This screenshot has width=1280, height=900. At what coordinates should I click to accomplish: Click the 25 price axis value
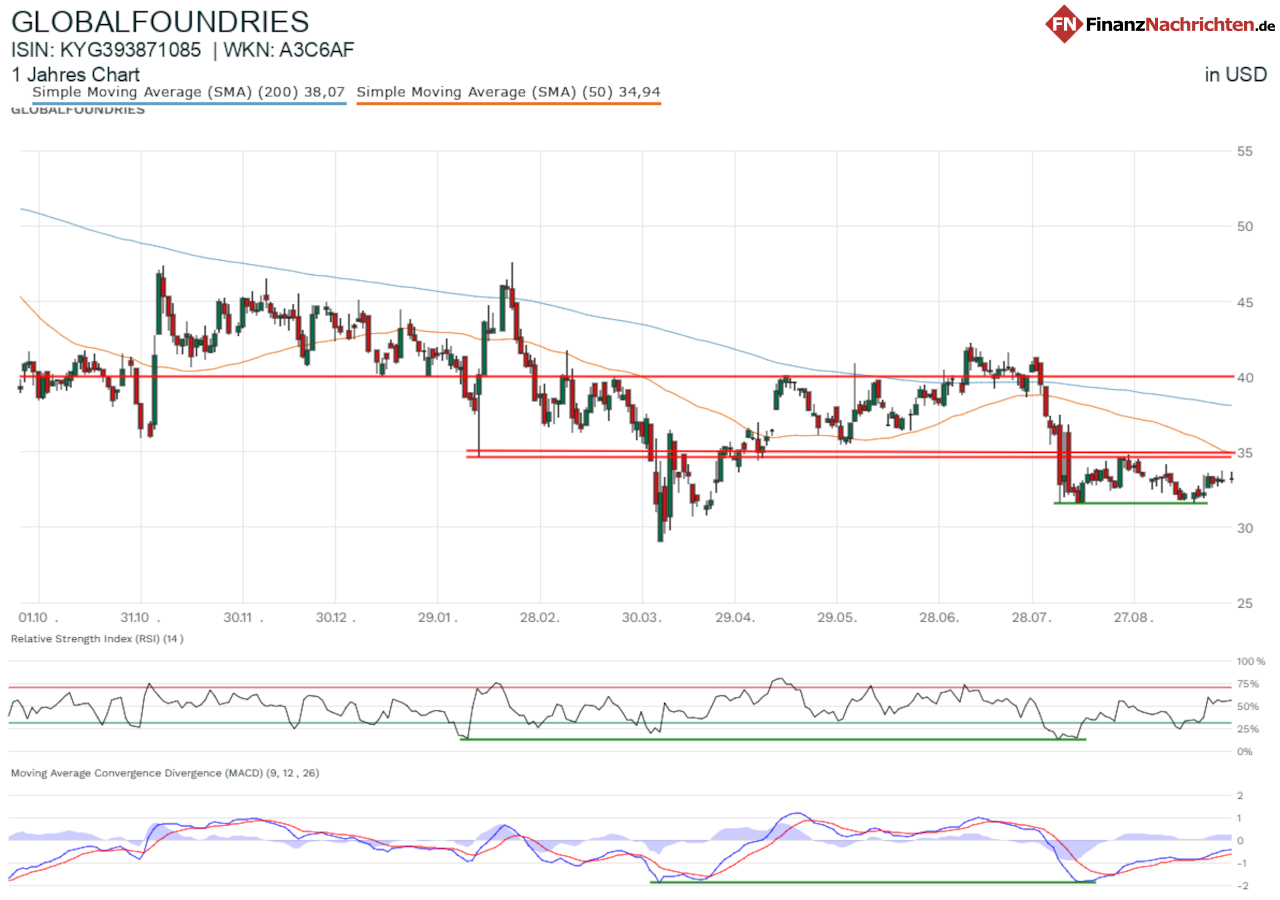click(1245, 603)
